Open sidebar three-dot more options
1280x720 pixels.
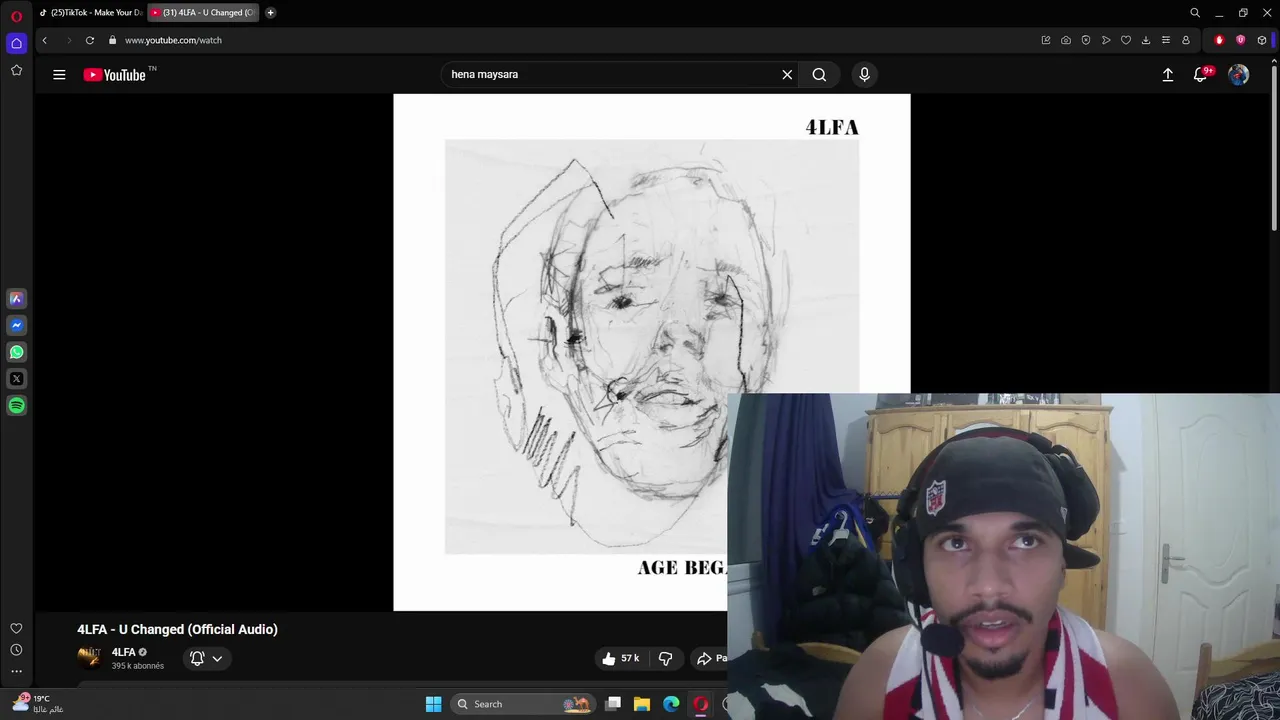pos(16,671)
